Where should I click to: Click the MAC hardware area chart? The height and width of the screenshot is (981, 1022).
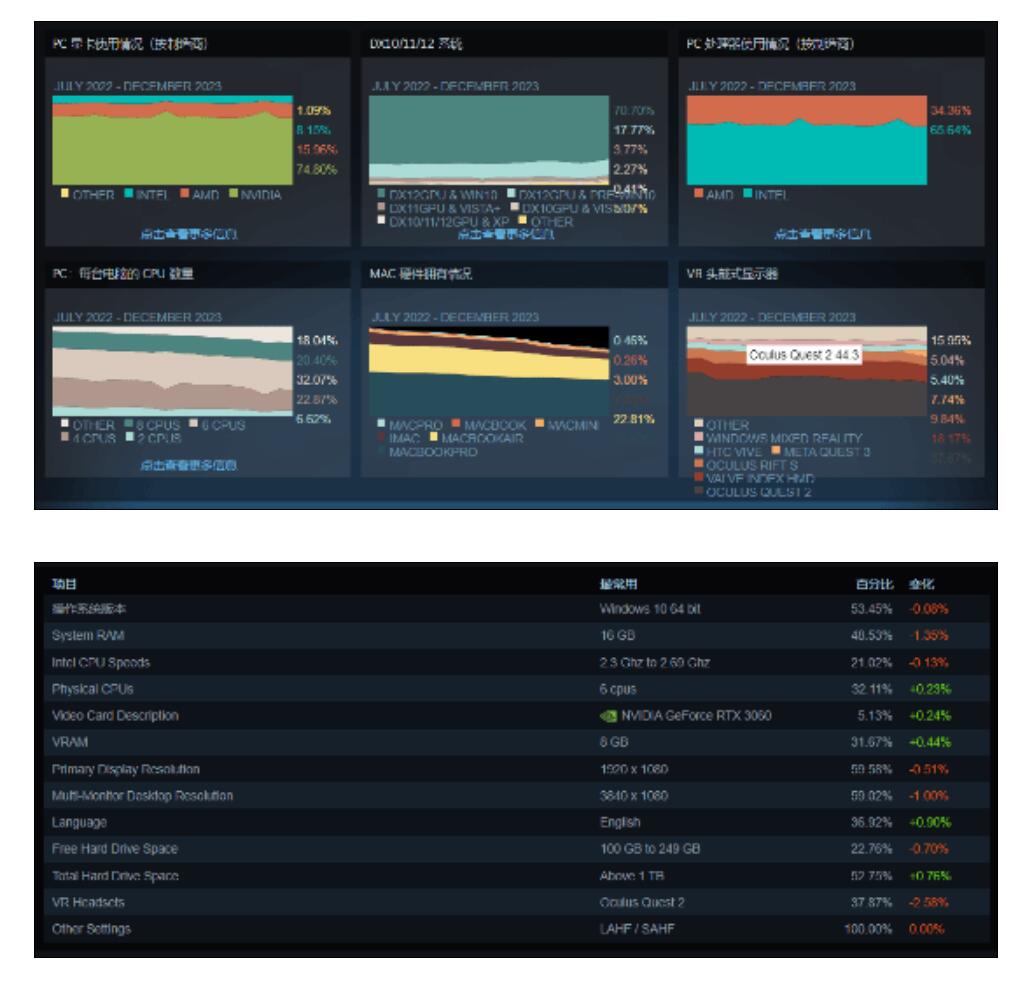(489, 371)
